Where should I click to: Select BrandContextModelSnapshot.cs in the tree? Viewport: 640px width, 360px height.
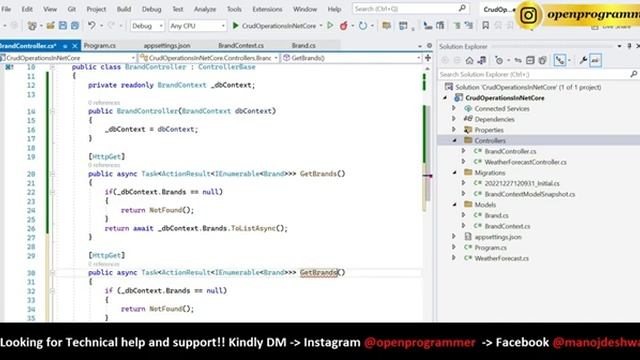tap(530, 194)
